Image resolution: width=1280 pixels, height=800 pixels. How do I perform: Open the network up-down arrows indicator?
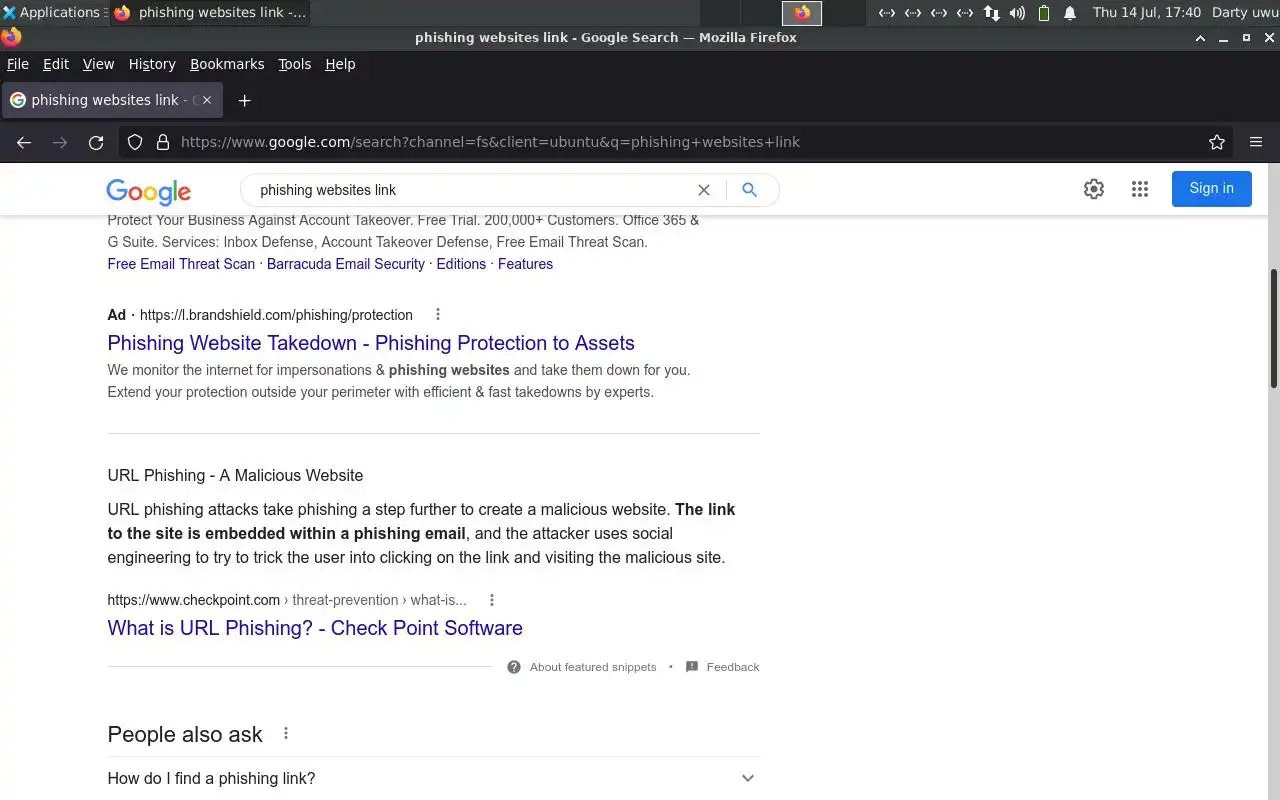[991, 13]
